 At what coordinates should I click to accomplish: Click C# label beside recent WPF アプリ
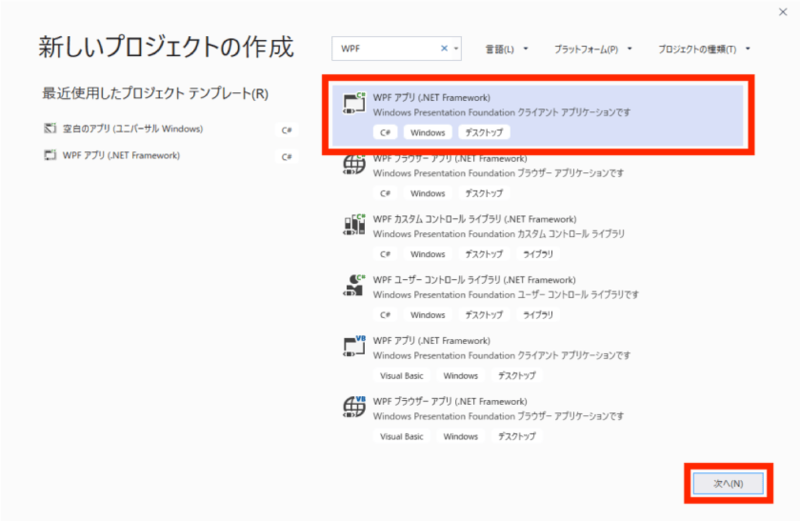pyautogui.click(x=287, y=157)
